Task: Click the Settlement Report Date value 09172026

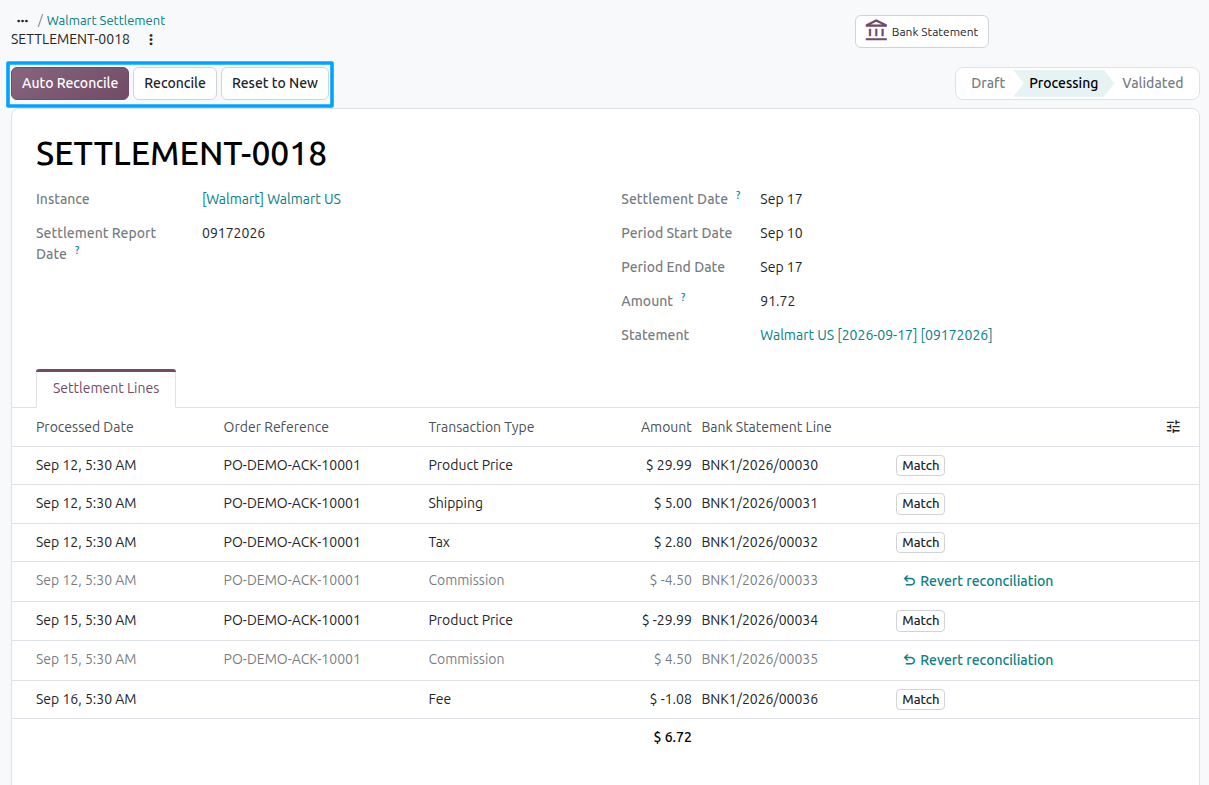Action: (x=233, y=233)
